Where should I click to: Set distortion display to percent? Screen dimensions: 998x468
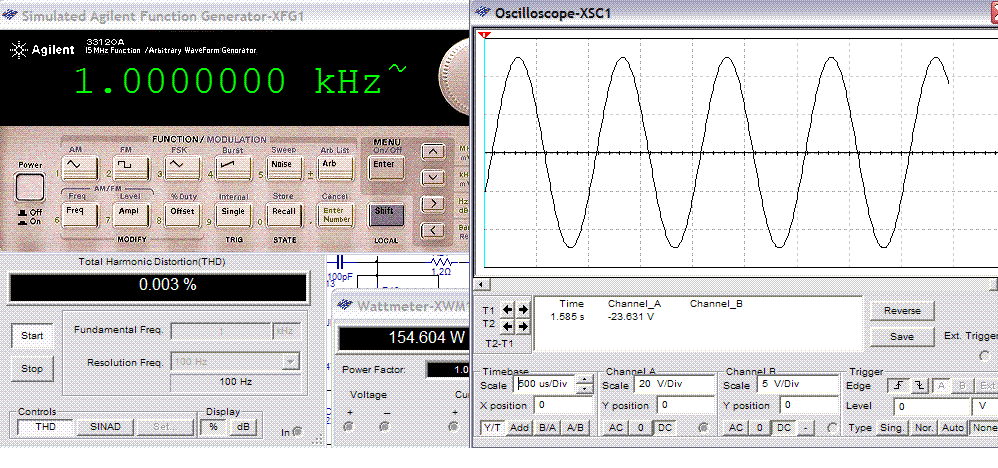[x=213, y=427]
